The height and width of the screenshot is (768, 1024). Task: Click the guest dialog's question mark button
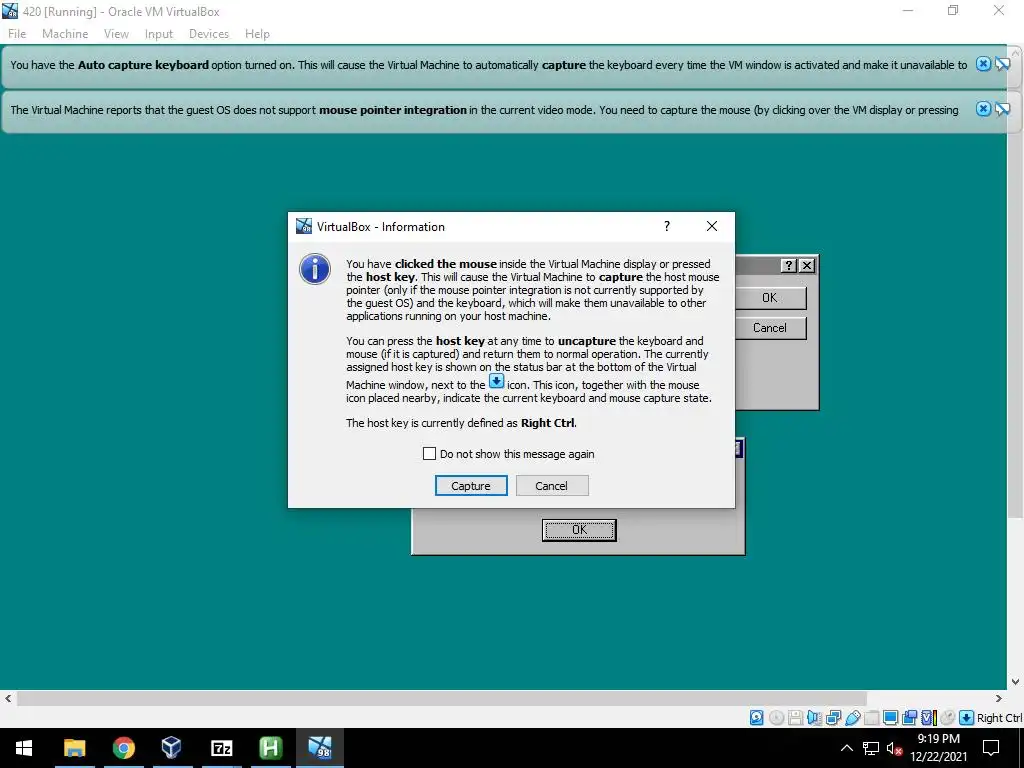789,265
